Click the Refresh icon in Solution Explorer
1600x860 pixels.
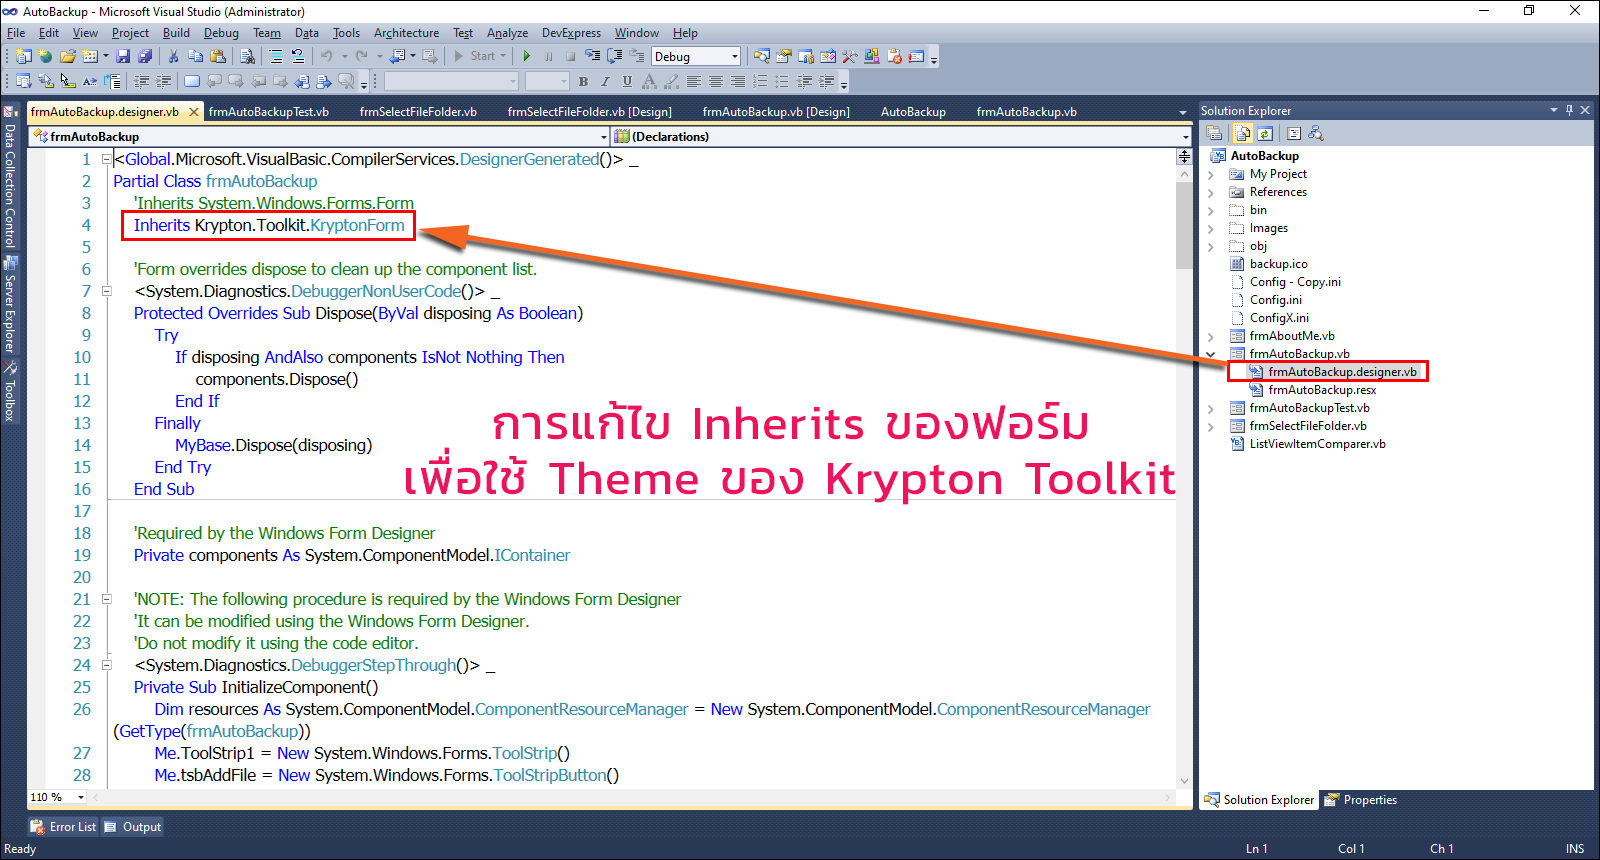(1265, 133)
